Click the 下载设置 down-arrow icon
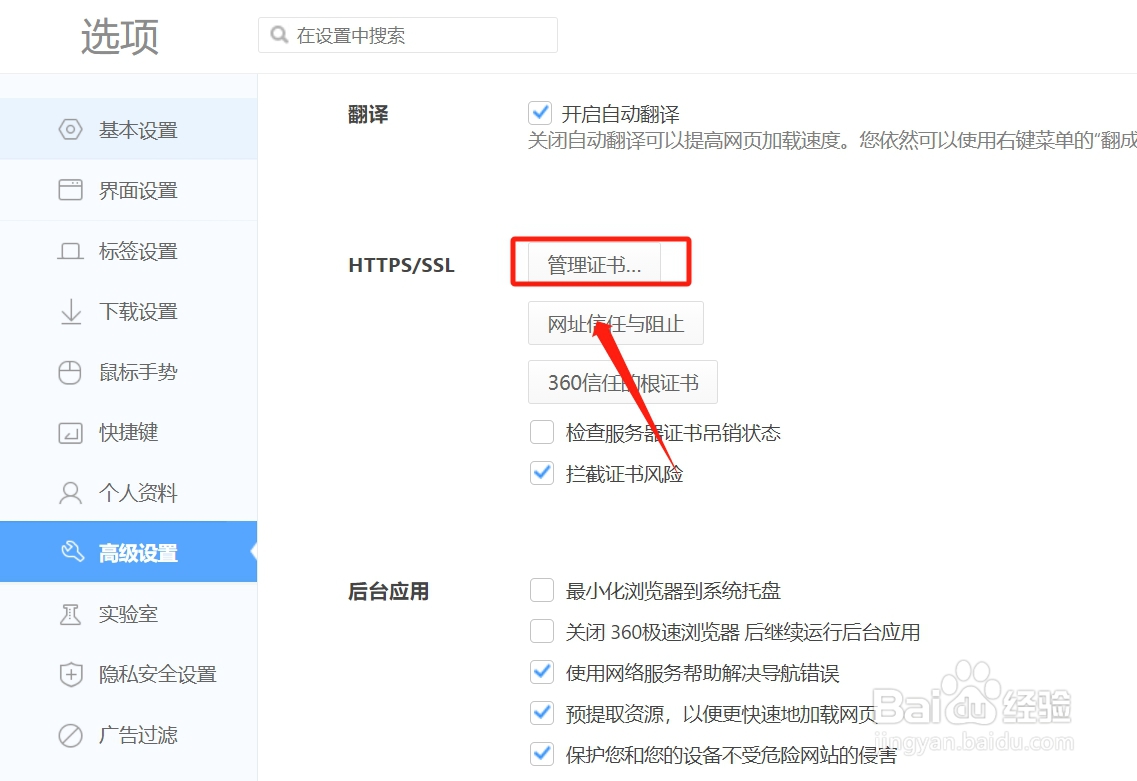 point(71,312)
